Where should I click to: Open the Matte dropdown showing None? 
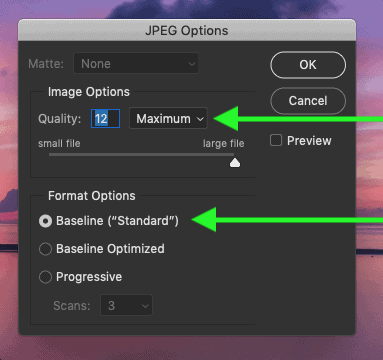[136, 63]
